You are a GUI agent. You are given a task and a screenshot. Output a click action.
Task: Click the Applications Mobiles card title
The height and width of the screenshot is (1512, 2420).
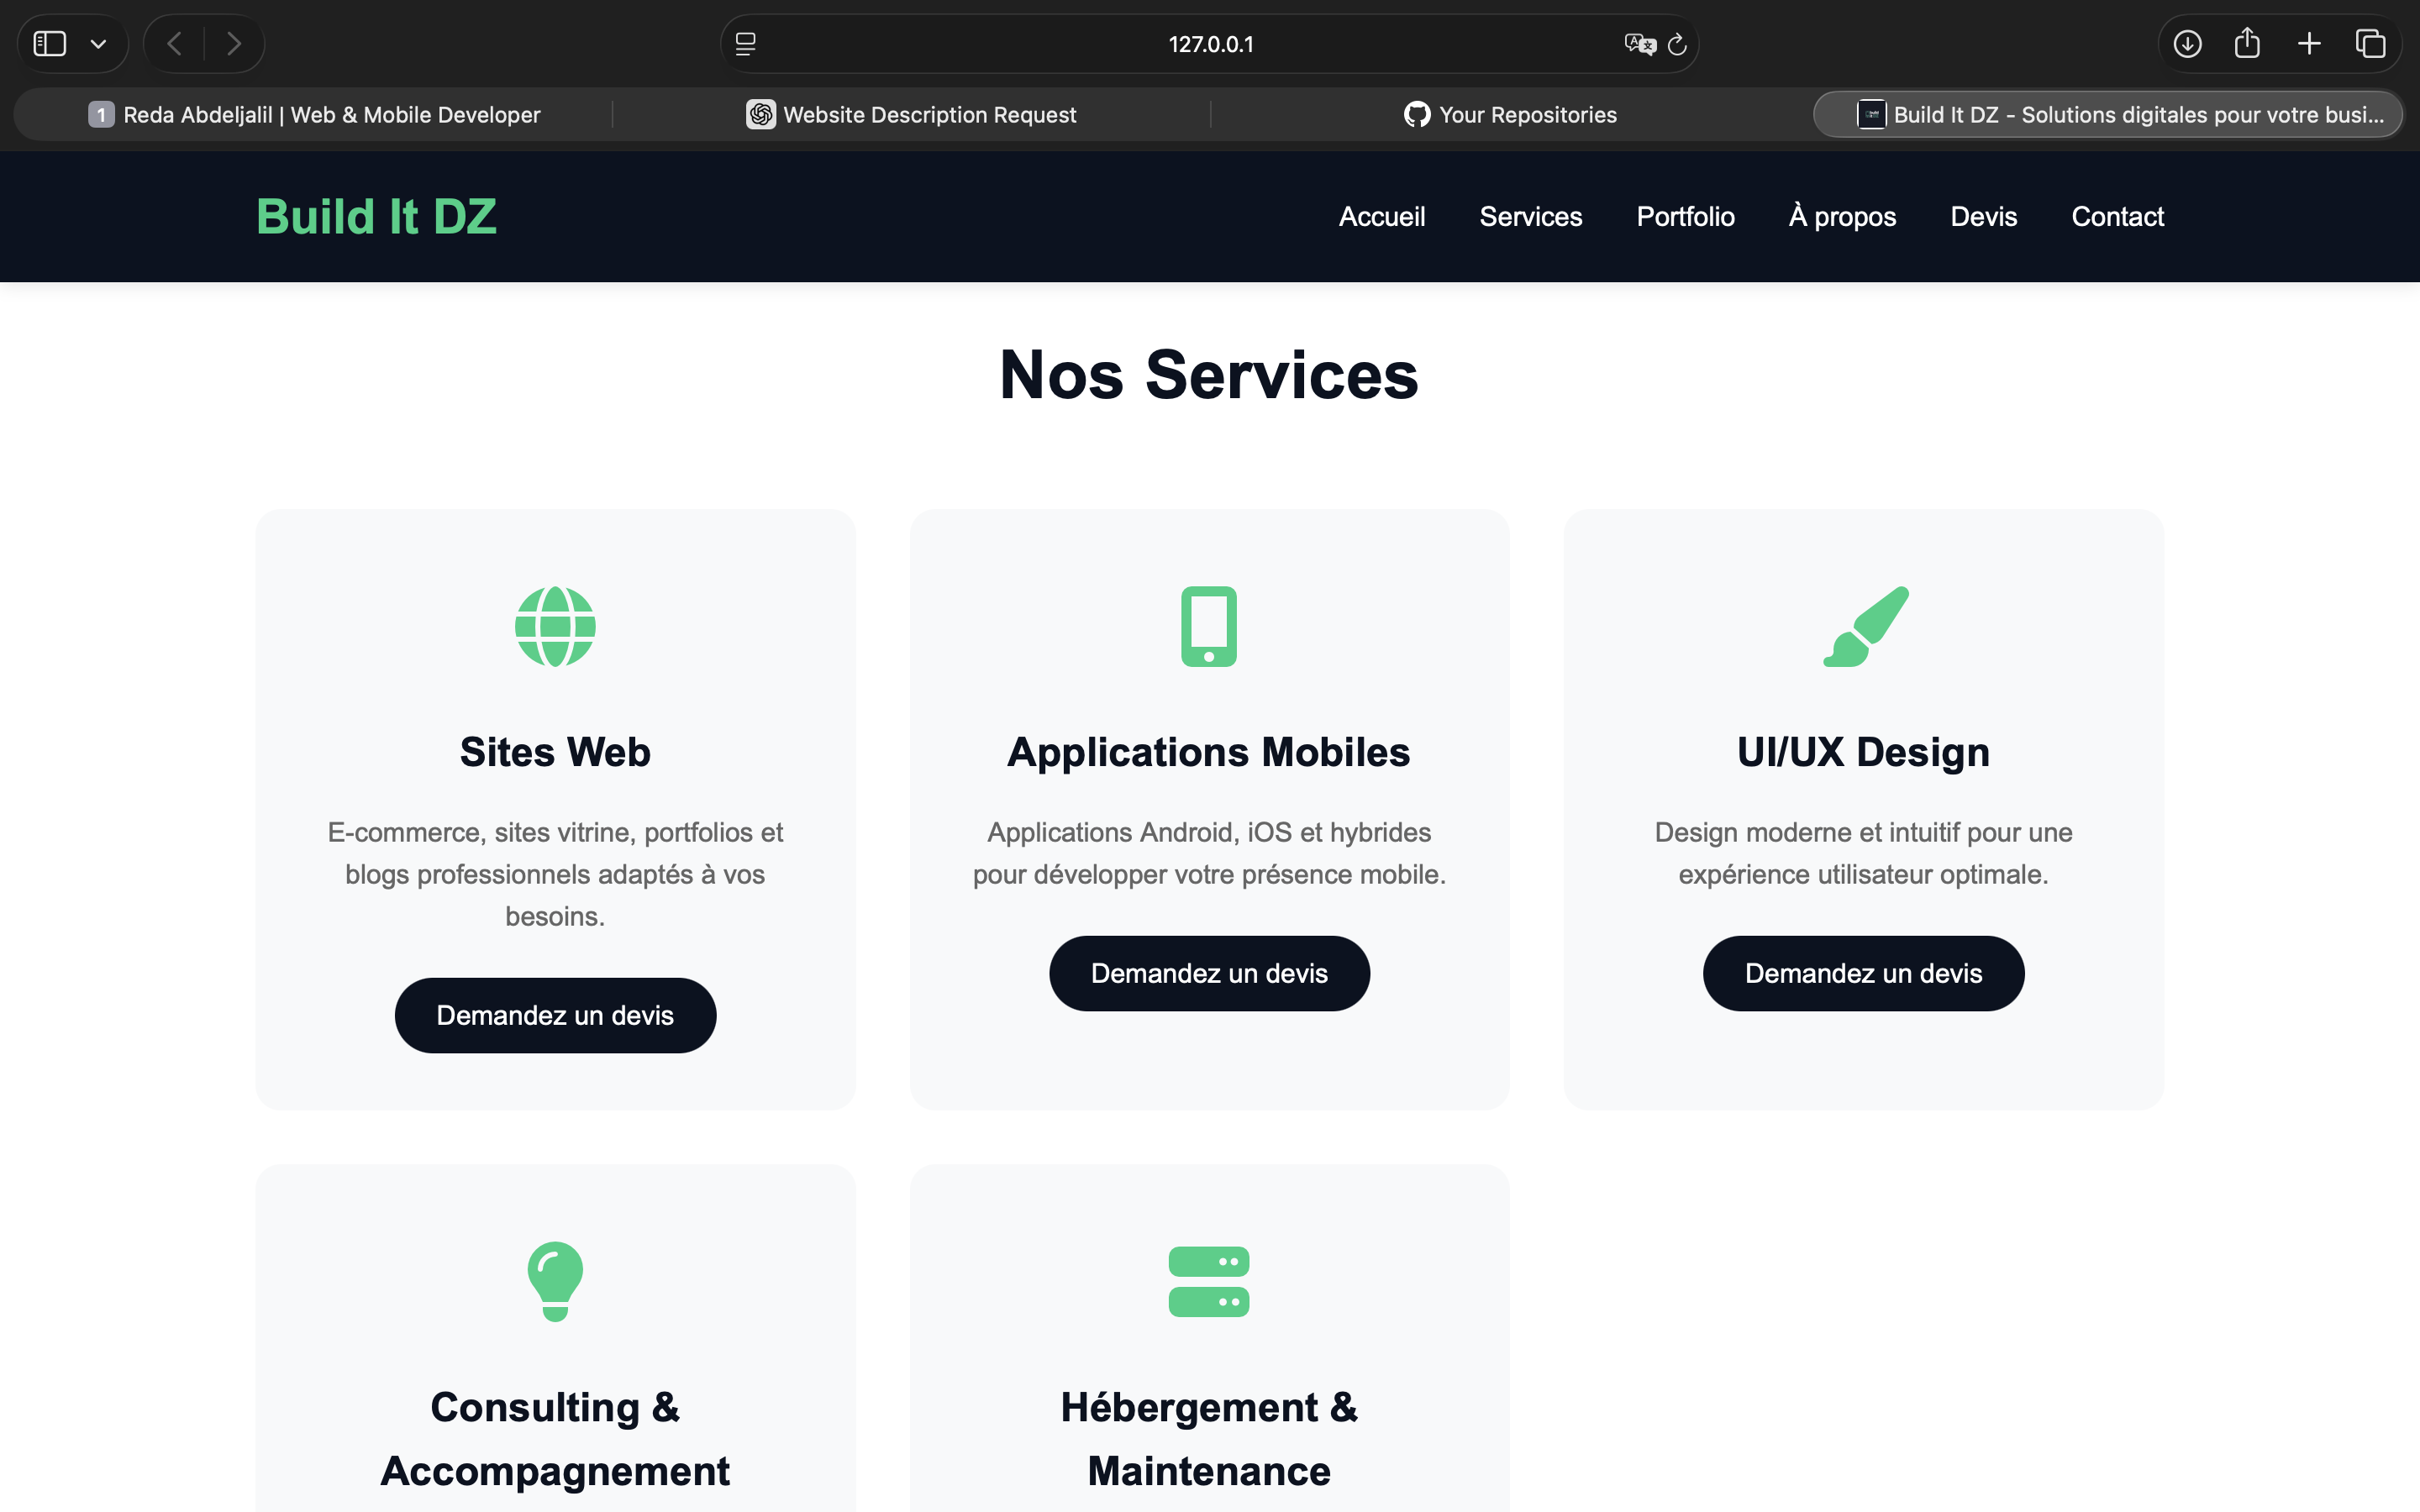(1209, 752)
